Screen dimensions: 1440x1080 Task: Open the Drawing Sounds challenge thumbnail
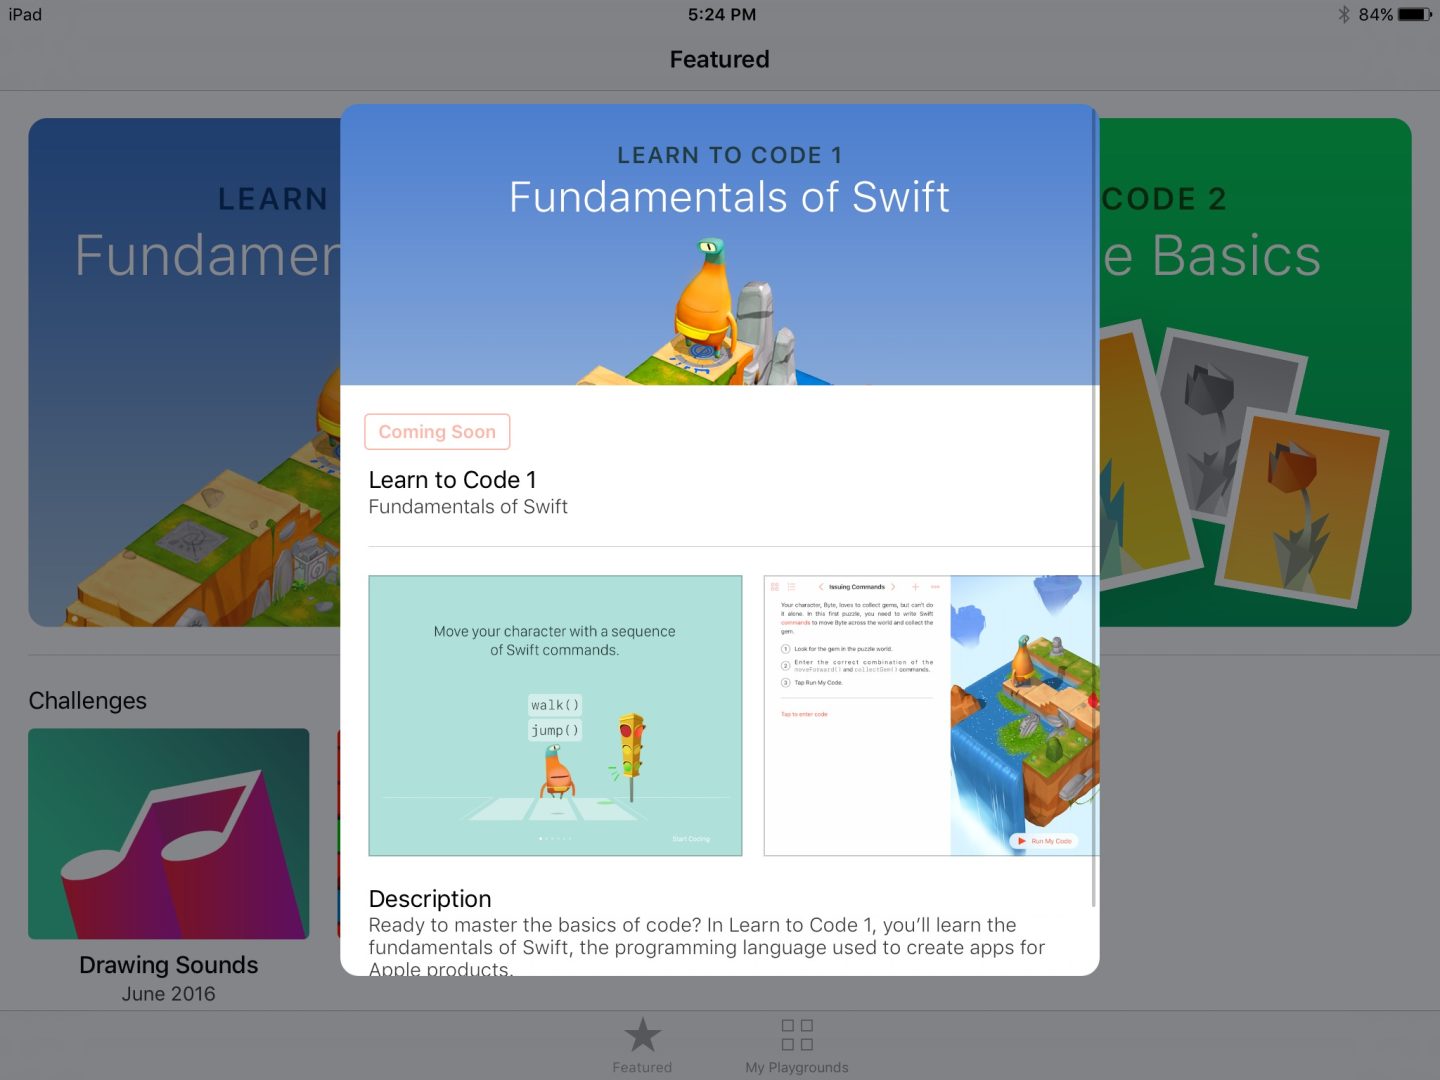pyautogui.click(x=168, y=834)
